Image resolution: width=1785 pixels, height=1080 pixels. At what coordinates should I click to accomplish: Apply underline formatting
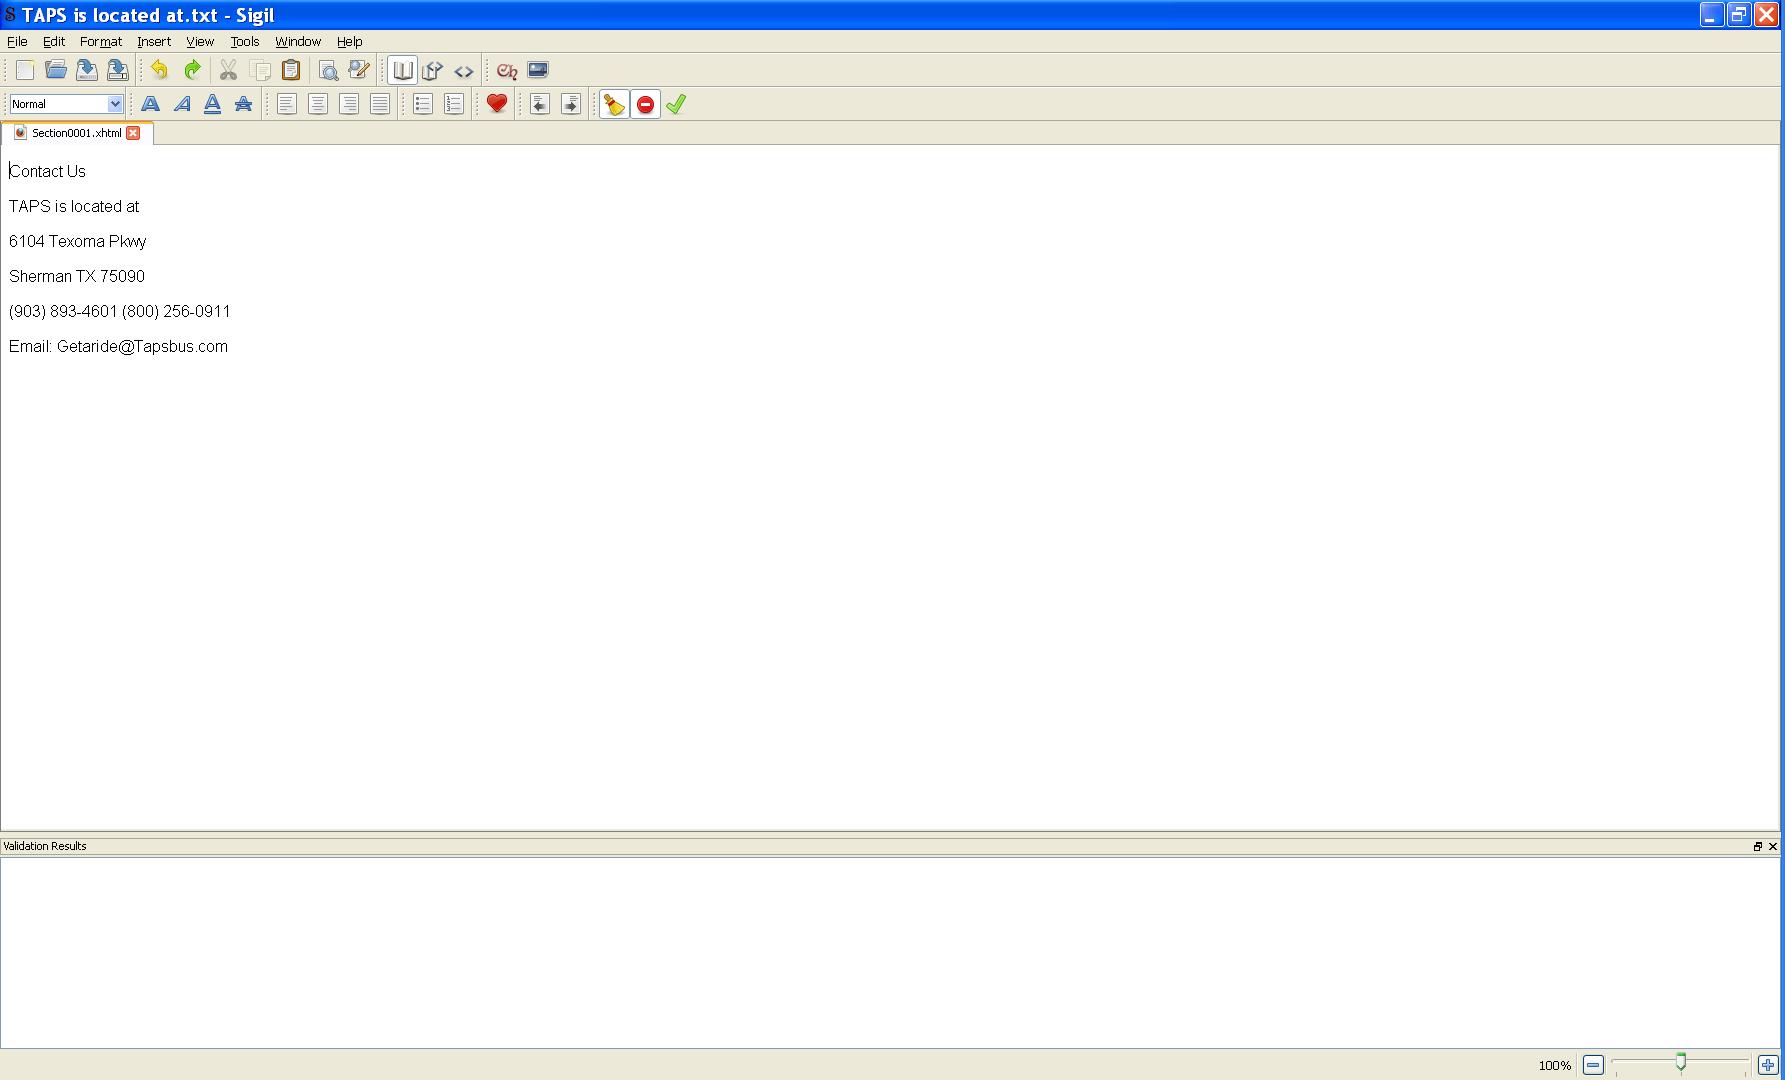pyautogui.click(x=212, y=104)
